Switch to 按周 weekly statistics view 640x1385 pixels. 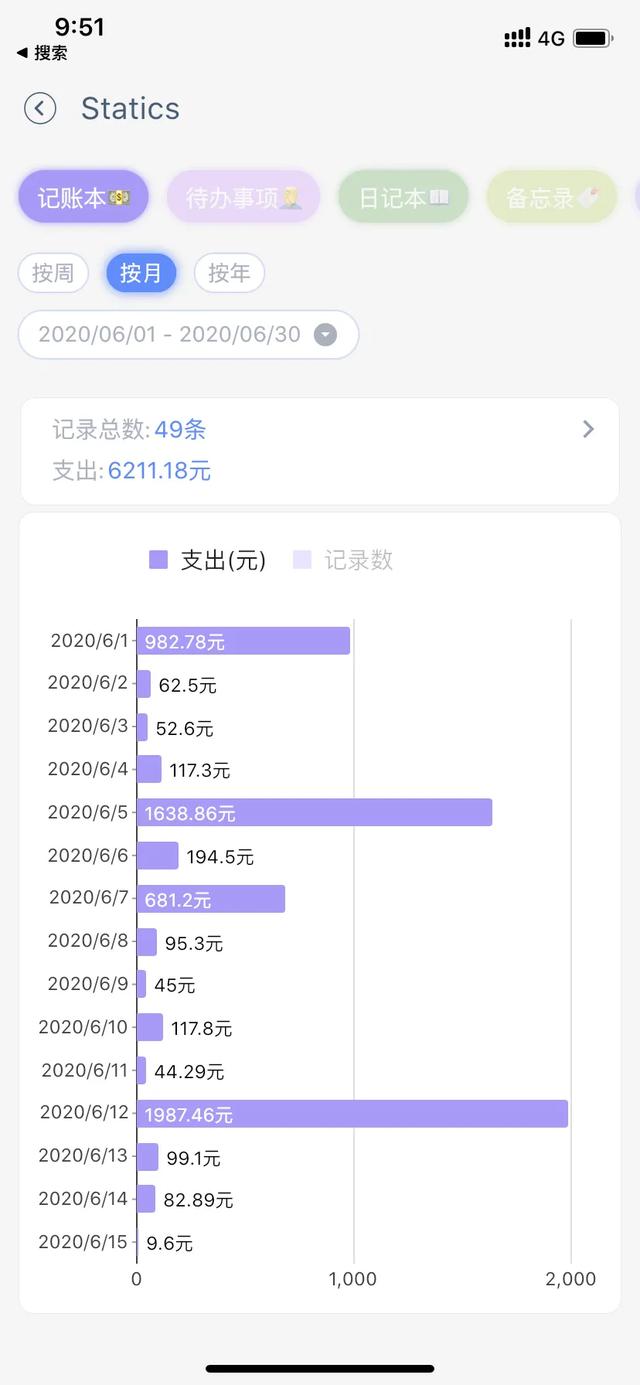coord(52,272)
